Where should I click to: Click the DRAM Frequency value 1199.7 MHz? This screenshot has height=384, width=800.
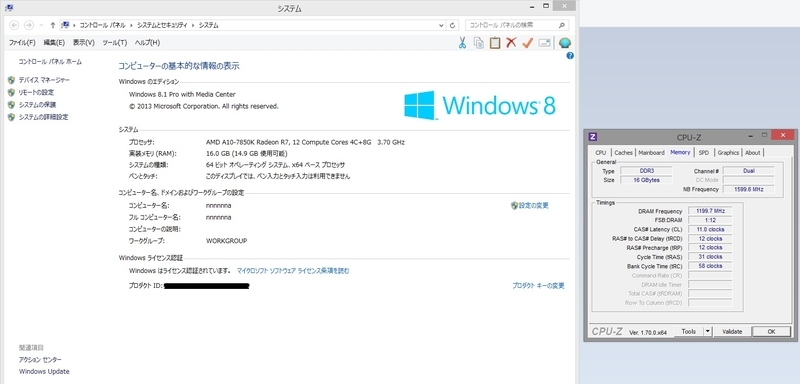710,211
